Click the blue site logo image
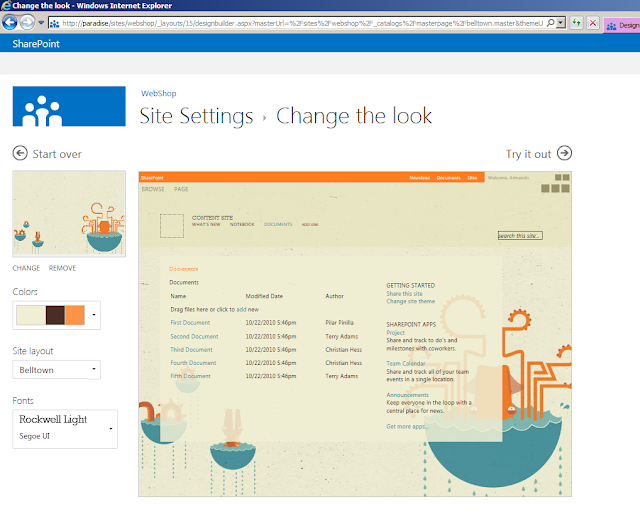The width and height of the screenshot is (640, 521). 69,106
